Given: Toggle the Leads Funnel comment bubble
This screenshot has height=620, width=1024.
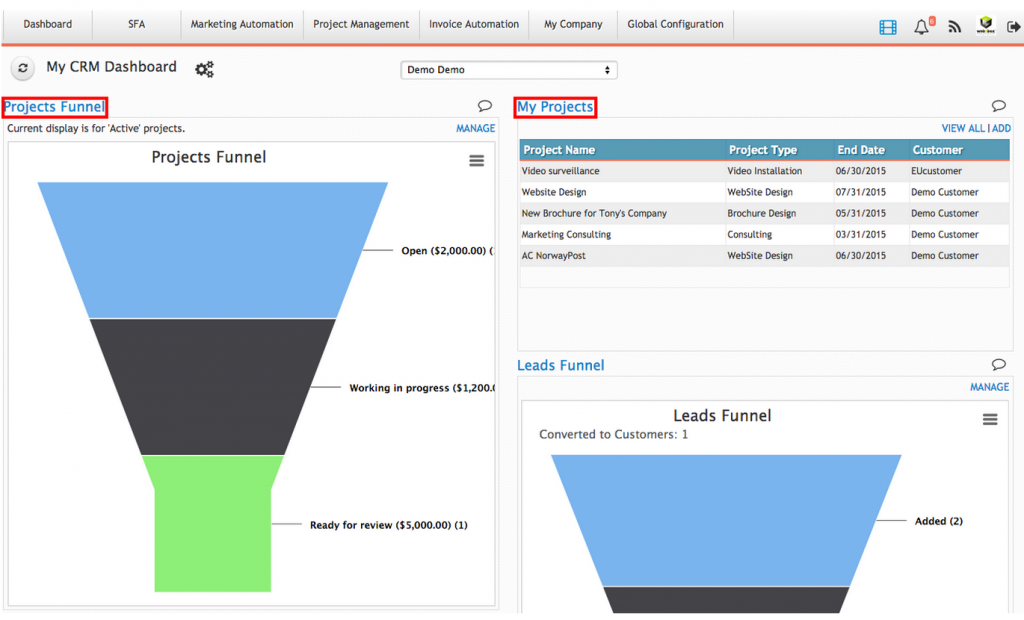Looking at the screenshot, I should point(998,364).
